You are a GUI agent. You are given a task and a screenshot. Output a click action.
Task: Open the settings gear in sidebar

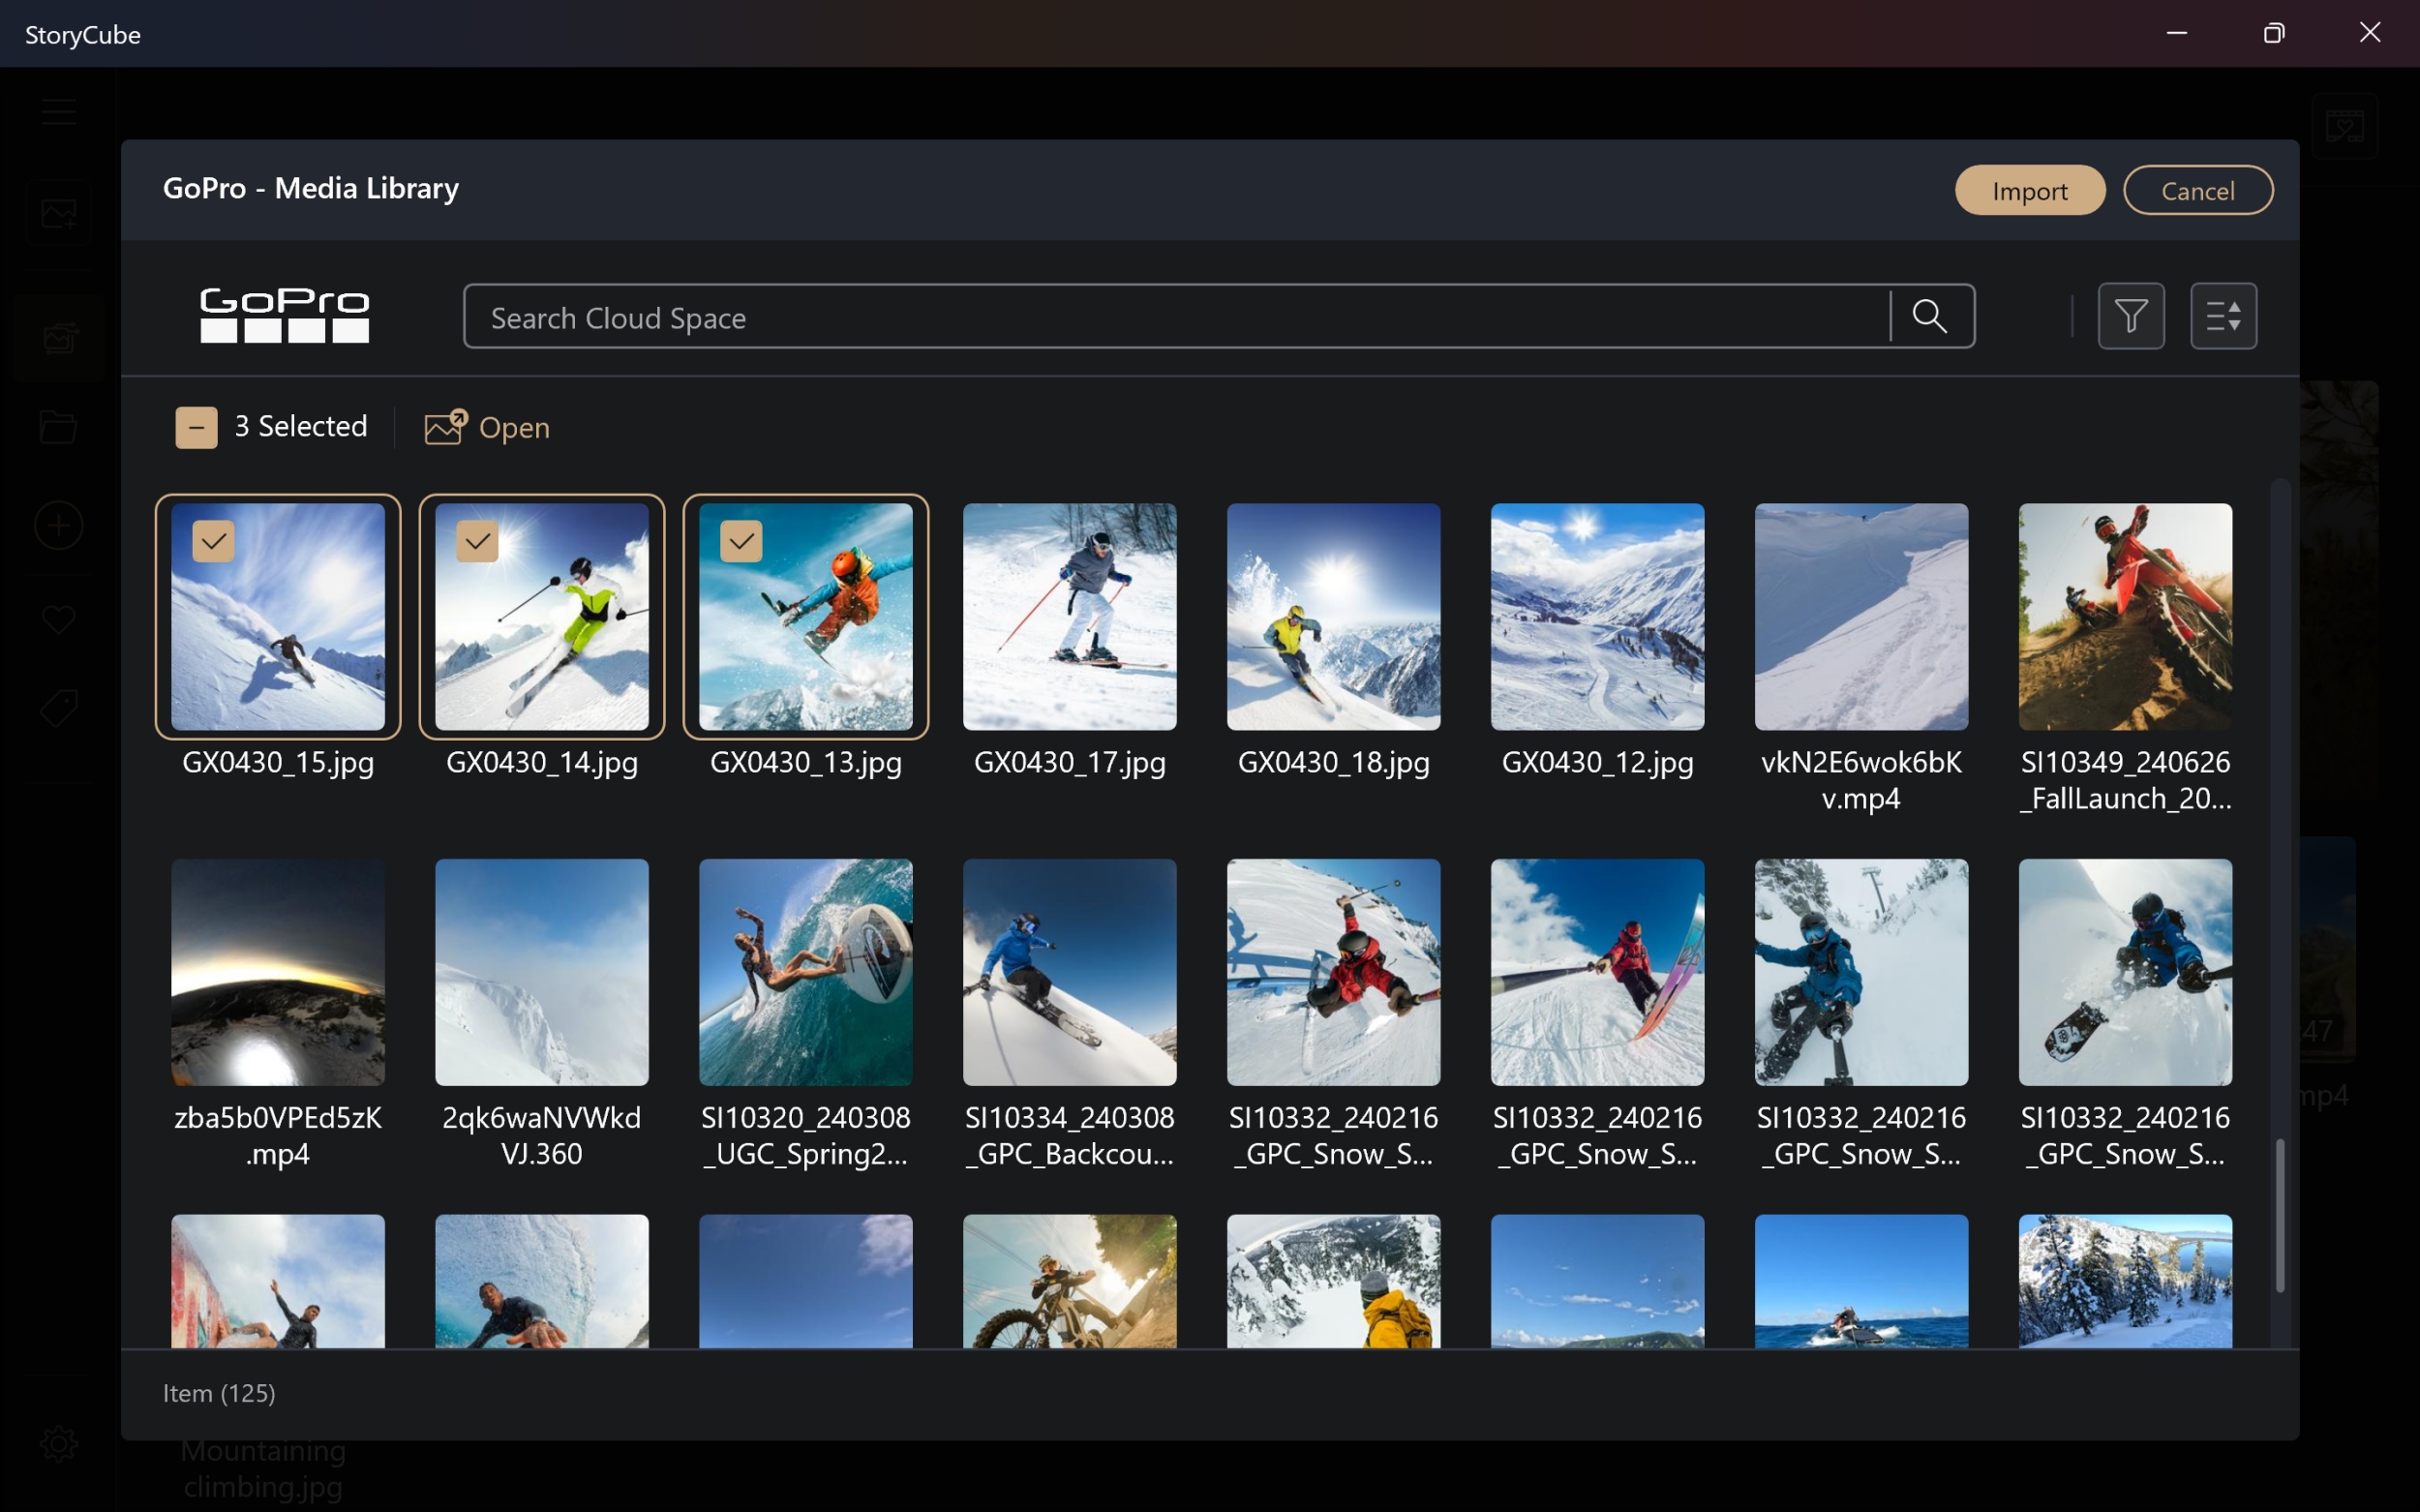[59, 1442]
